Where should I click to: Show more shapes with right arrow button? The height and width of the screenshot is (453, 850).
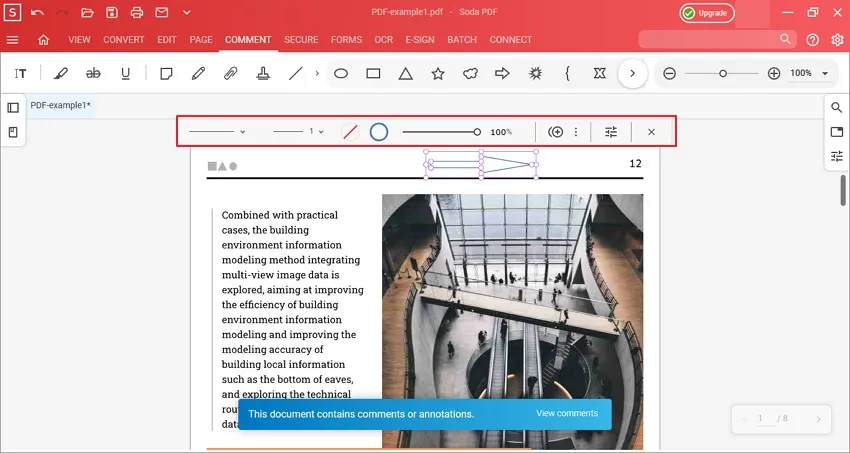[632, 73]
